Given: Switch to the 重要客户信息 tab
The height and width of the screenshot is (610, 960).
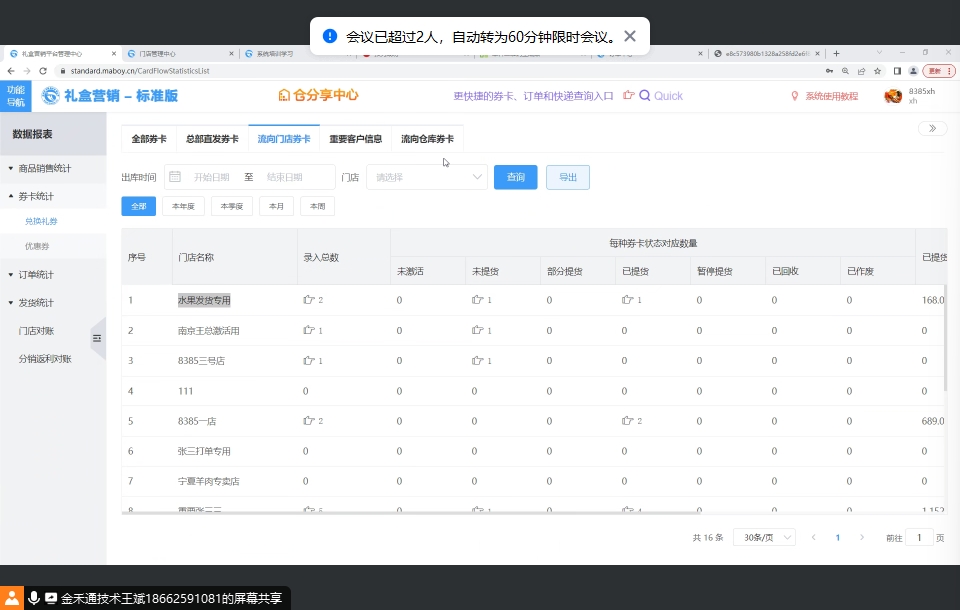Looking at the screenshot, I should [x=355, y=139].
